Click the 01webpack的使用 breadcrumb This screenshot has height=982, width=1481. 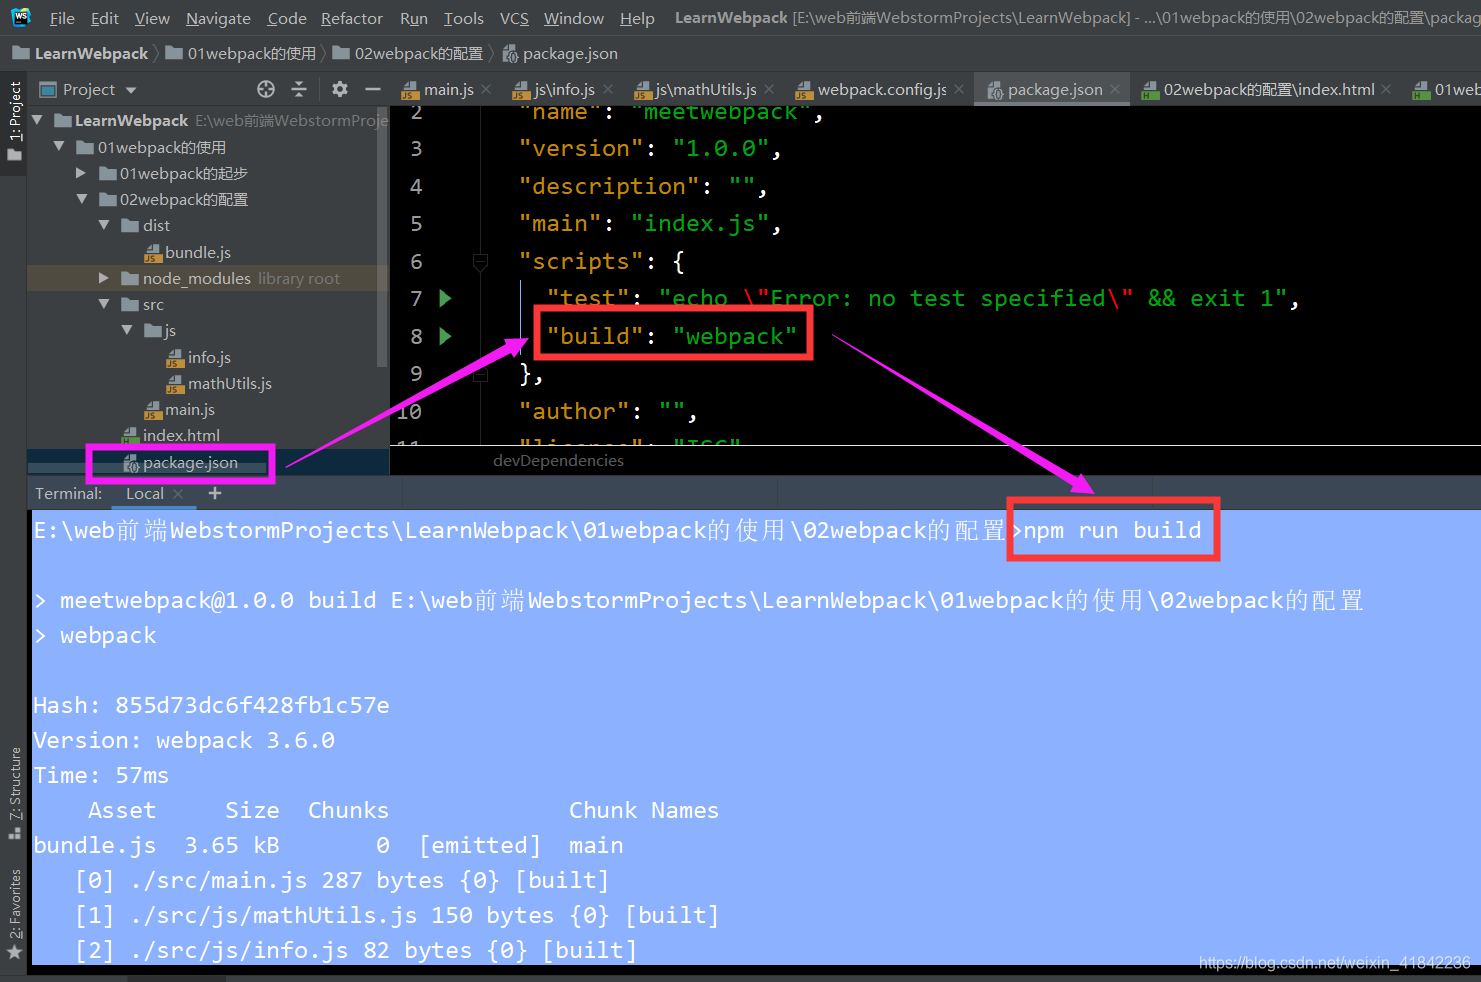pyautogui.click(x=240, y=53)
